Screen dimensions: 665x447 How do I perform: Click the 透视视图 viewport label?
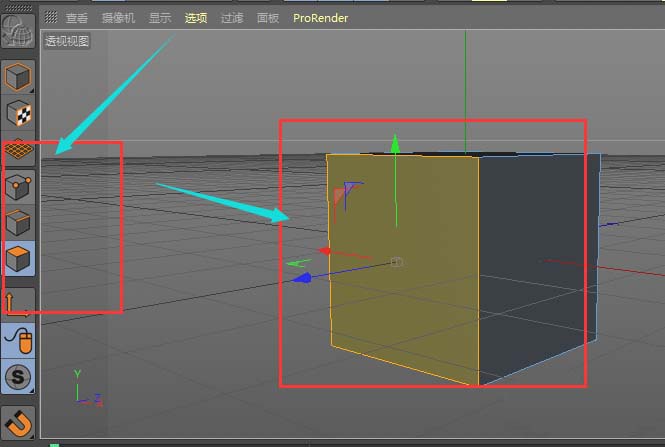pyautogui.click(x=67, y=41)
